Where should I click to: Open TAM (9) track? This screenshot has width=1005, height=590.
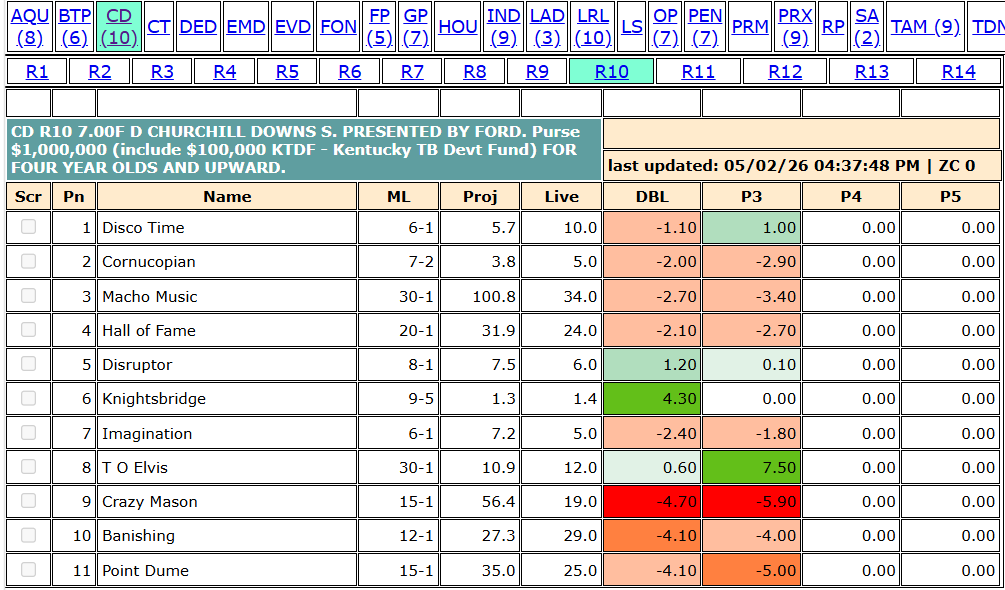click(x=925, y=26)
